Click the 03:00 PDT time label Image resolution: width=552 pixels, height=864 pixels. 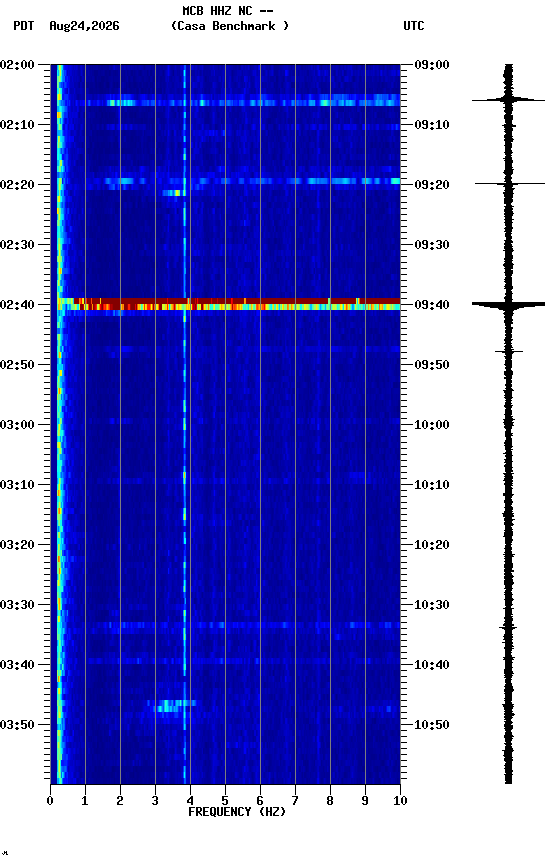(x=17, y=425)
